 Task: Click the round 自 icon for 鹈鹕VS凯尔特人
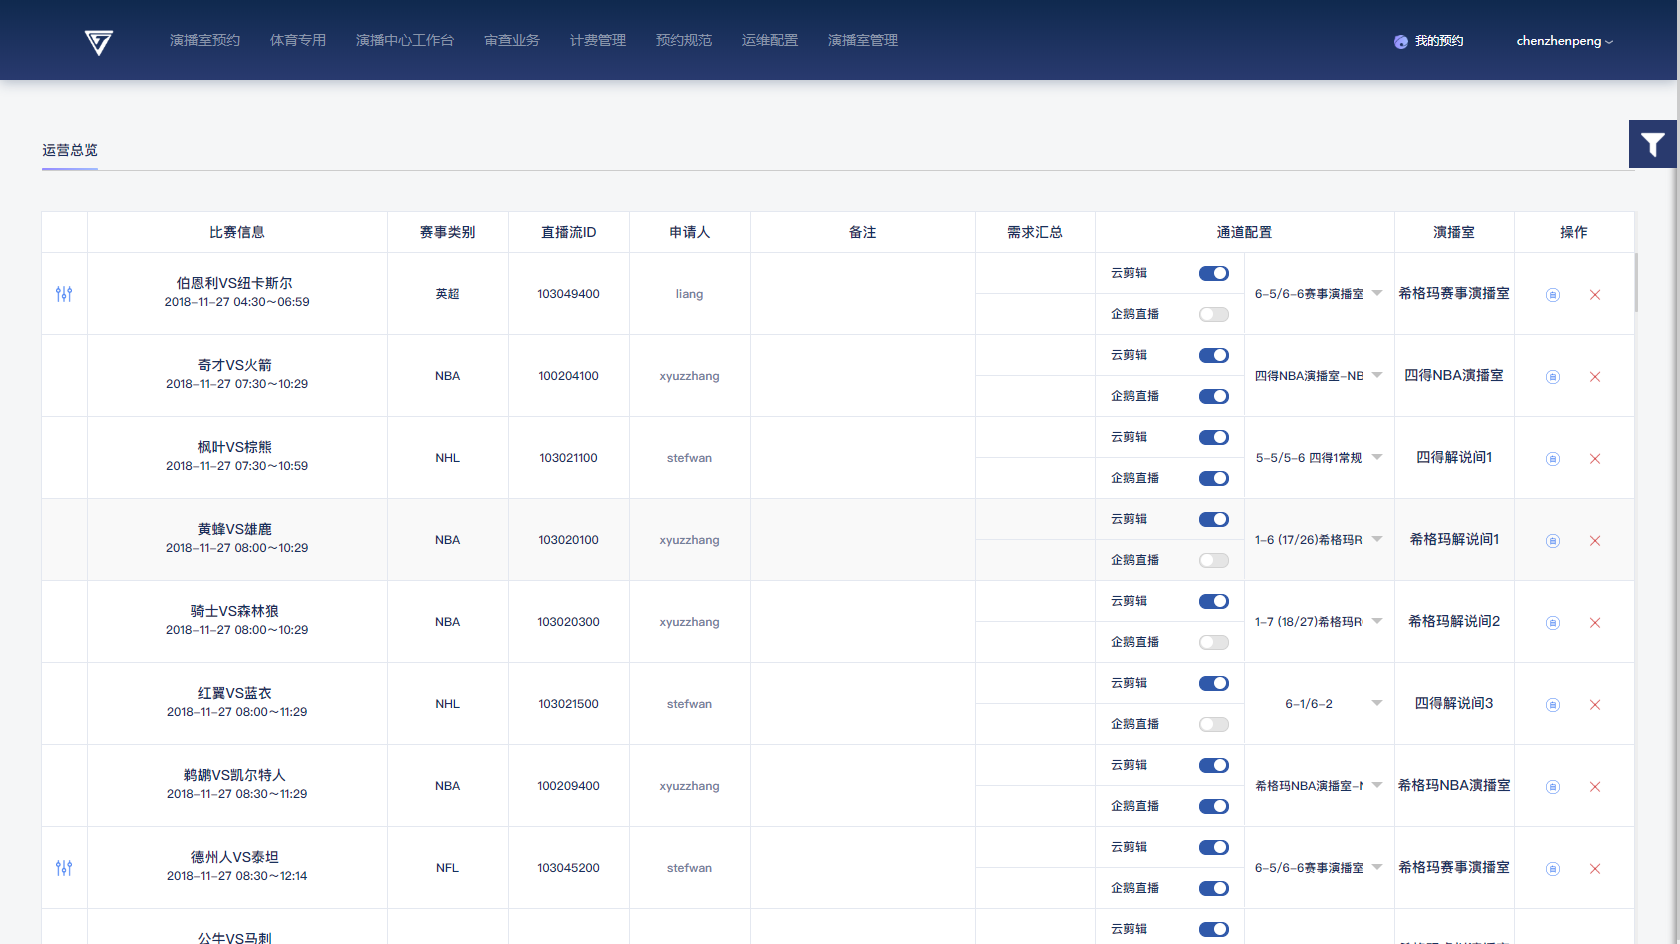[1553, 787]
